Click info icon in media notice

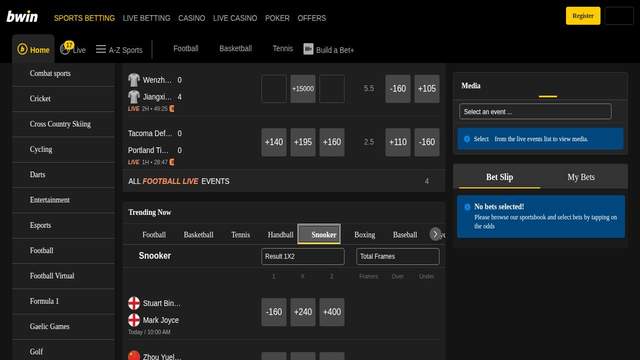(467, 139)
